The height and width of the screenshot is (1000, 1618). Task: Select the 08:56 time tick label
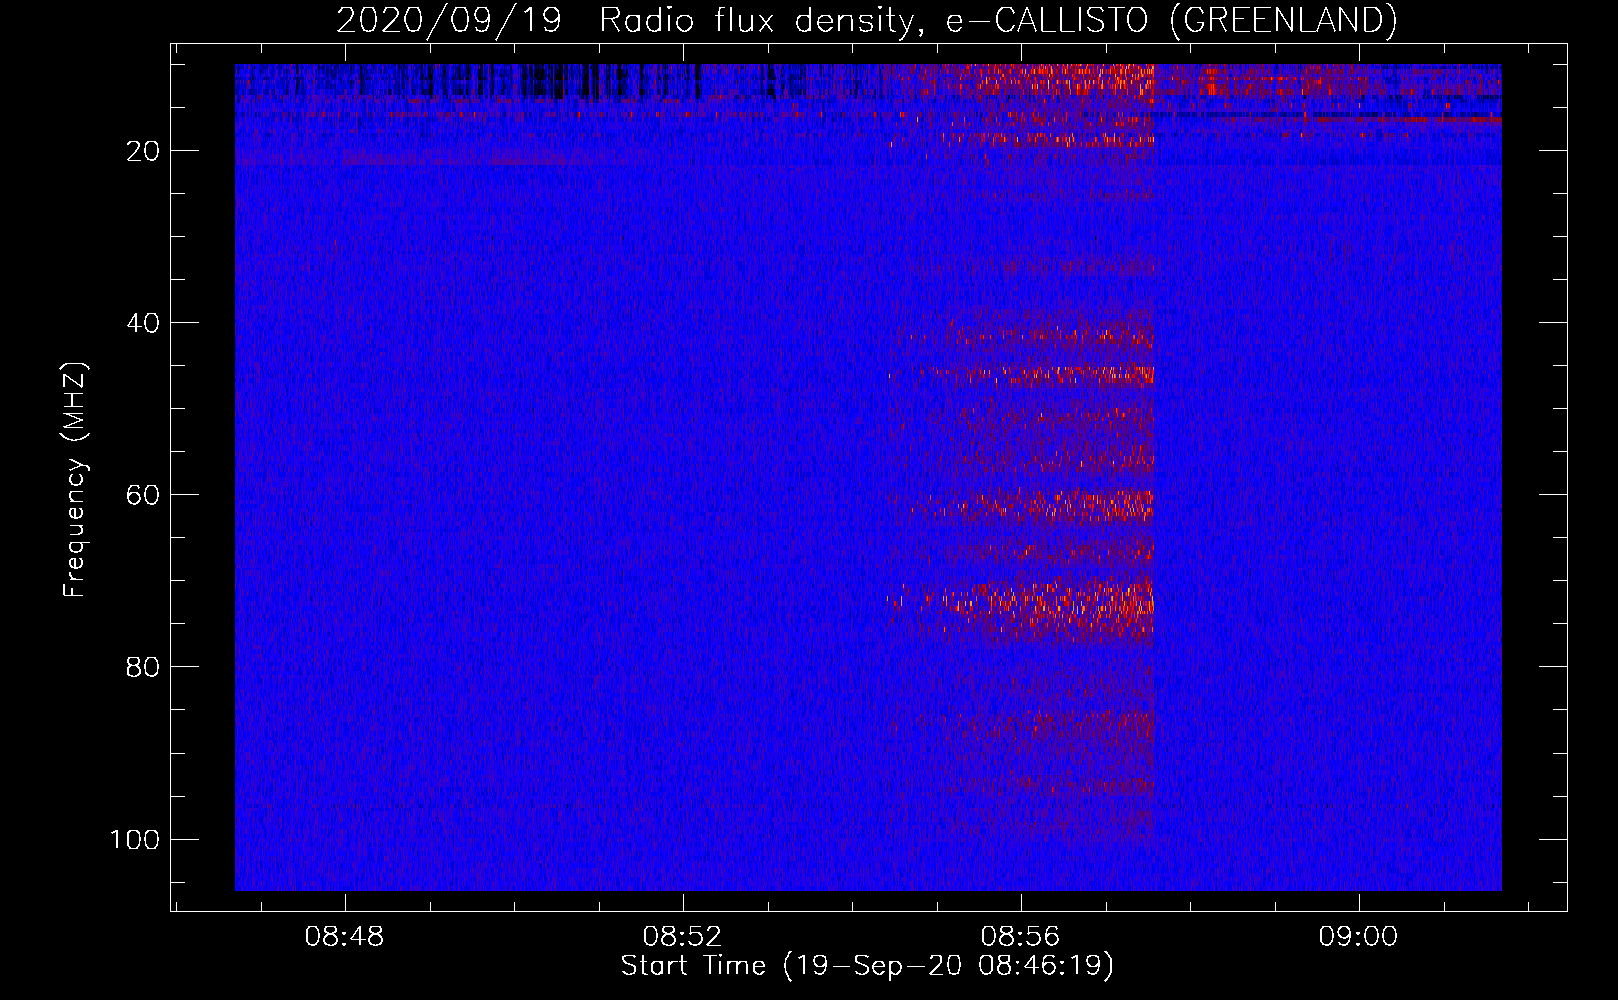(x=1021, y=937)
